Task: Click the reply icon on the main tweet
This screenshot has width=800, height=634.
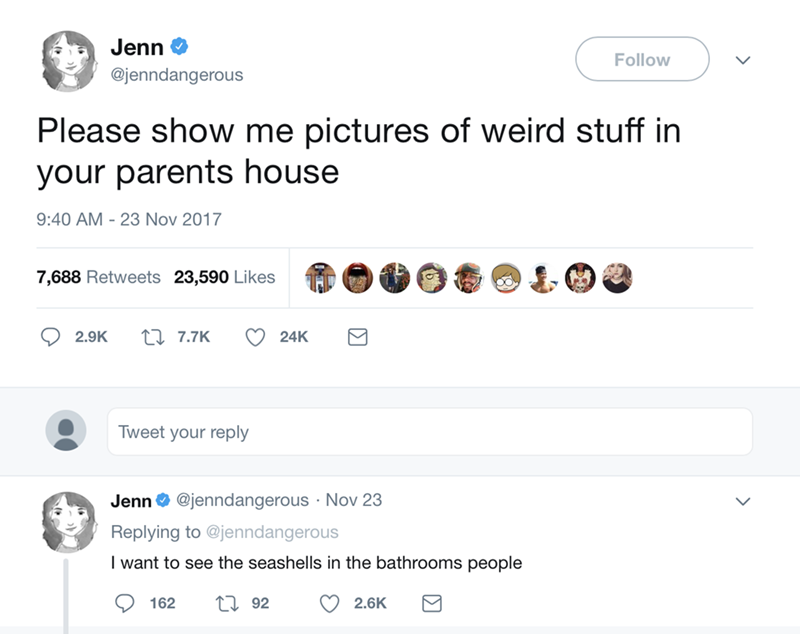Action: point(47,338)
